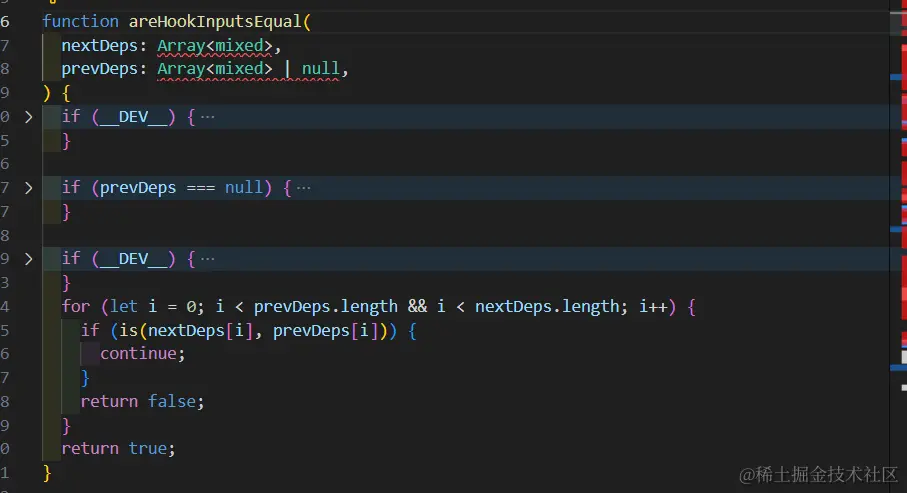Click the i++ increment expression
Image resolution: width=907 pixels, height=493 pixels.
(653, 306)
